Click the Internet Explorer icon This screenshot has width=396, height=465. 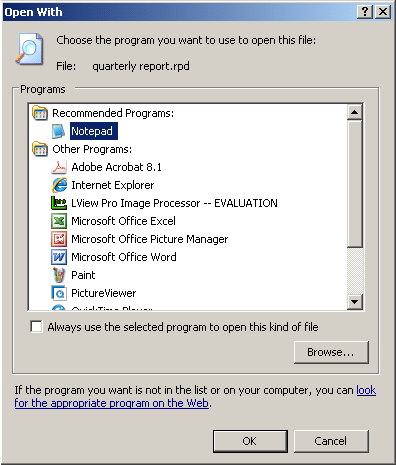(59, 185)
